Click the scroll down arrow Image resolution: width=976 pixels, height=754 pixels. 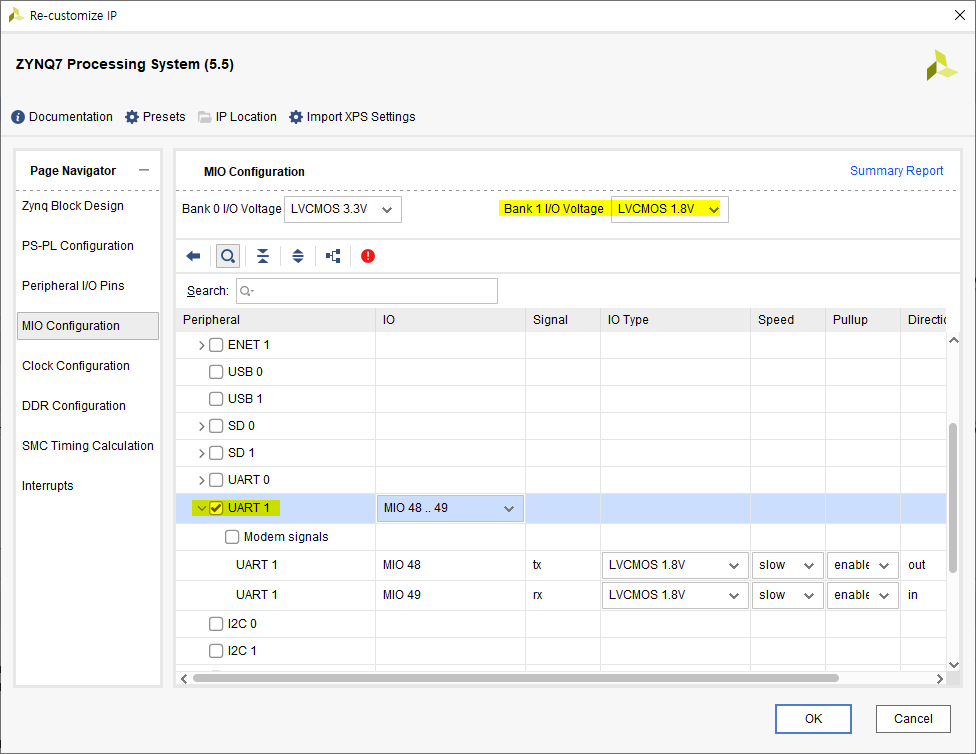click(953, 665)
